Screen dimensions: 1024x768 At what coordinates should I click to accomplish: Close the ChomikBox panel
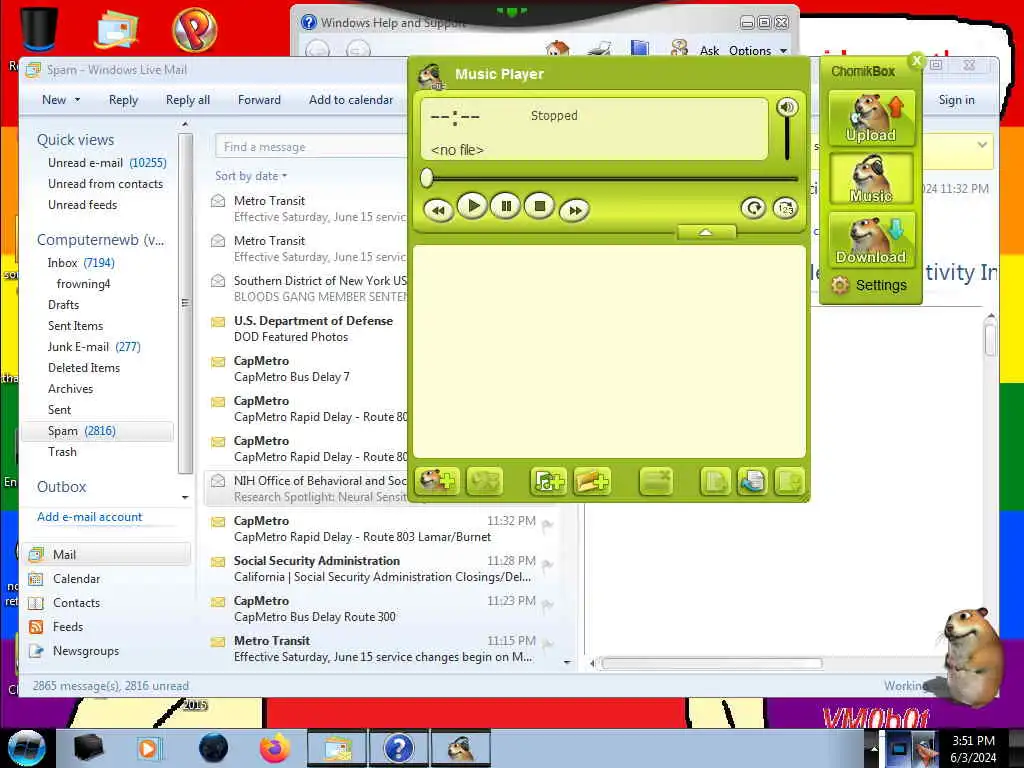916,61
